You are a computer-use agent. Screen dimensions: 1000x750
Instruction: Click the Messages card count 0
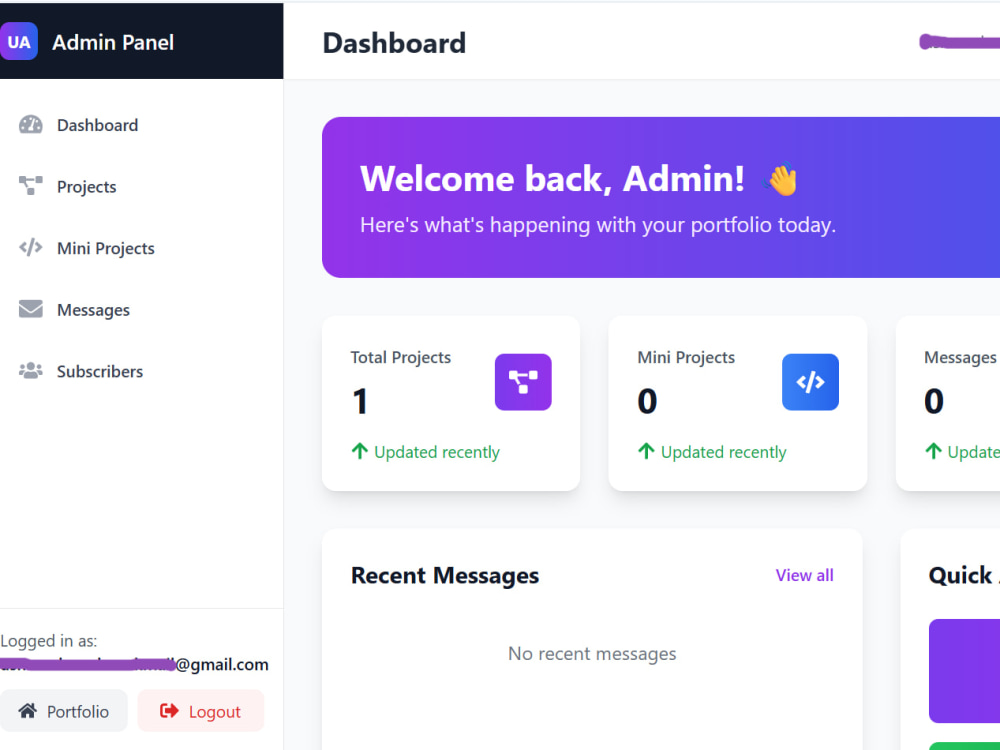934,401
